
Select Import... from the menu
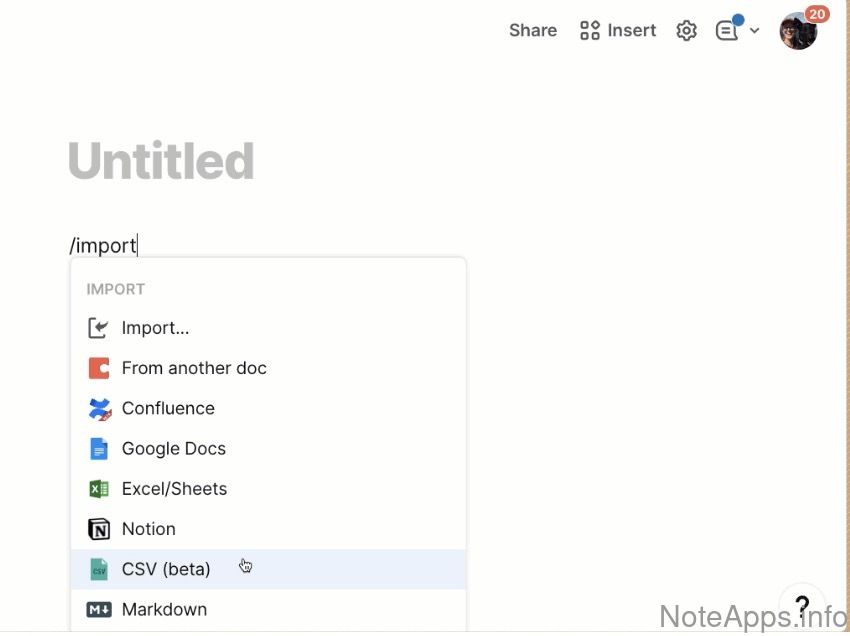(155, 328)
